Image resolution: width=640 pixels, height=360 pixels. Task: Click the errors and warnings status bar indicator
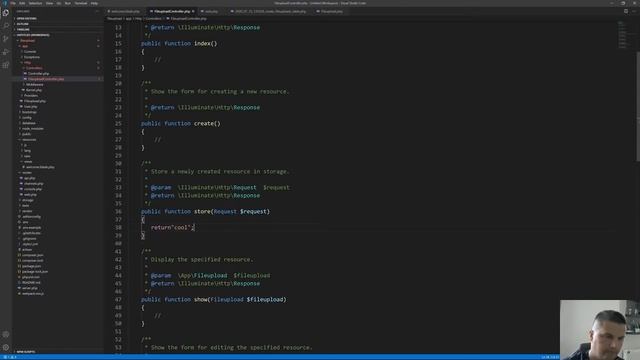point(10,357)
